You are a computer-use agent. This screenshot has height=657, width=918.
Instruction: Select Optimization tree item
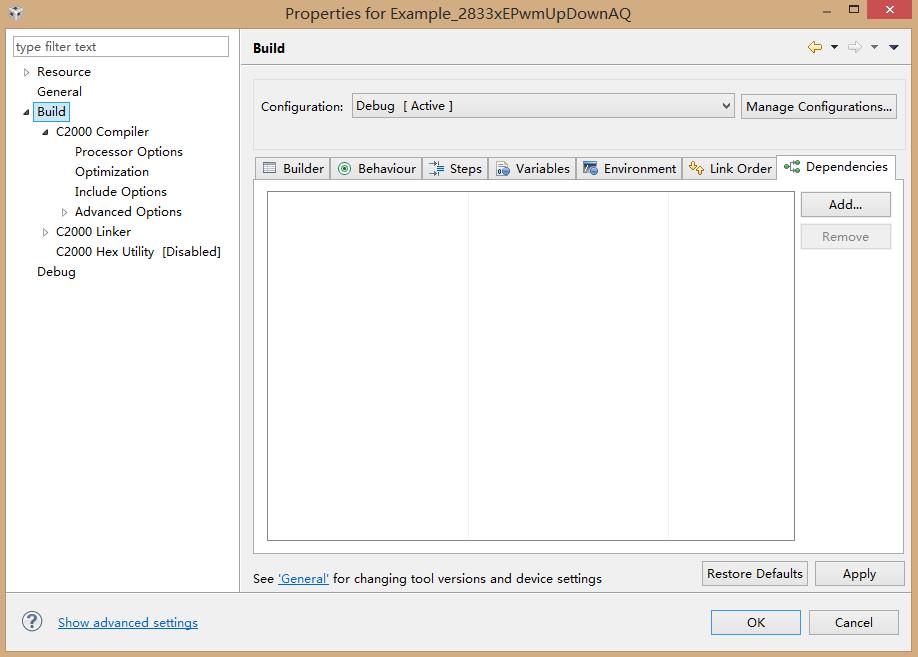[x=112, y=172]
